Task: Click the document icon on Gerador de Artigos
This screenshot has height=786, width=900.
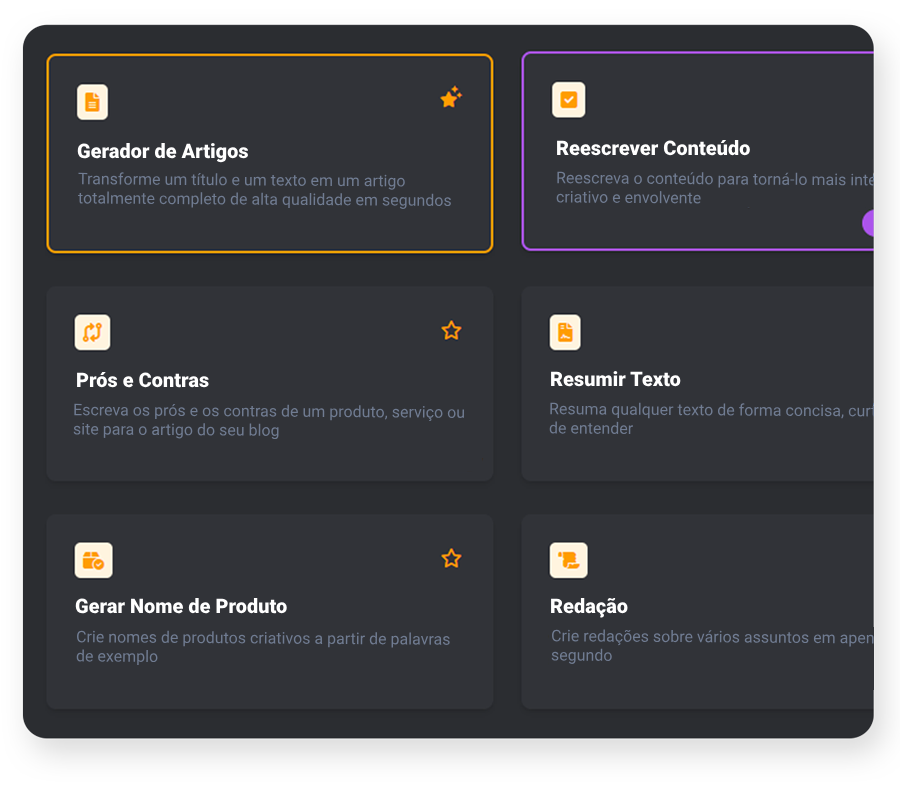Action: coord(92,102)
